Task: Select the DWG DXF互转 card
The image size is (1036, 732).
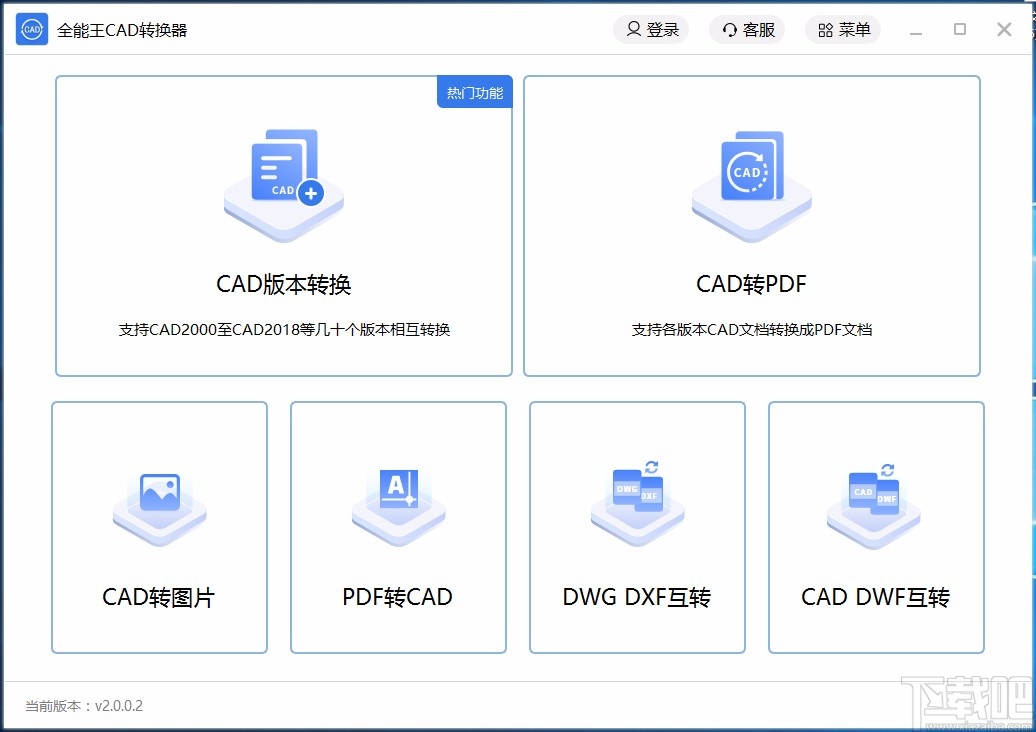Action: point(636,528)
